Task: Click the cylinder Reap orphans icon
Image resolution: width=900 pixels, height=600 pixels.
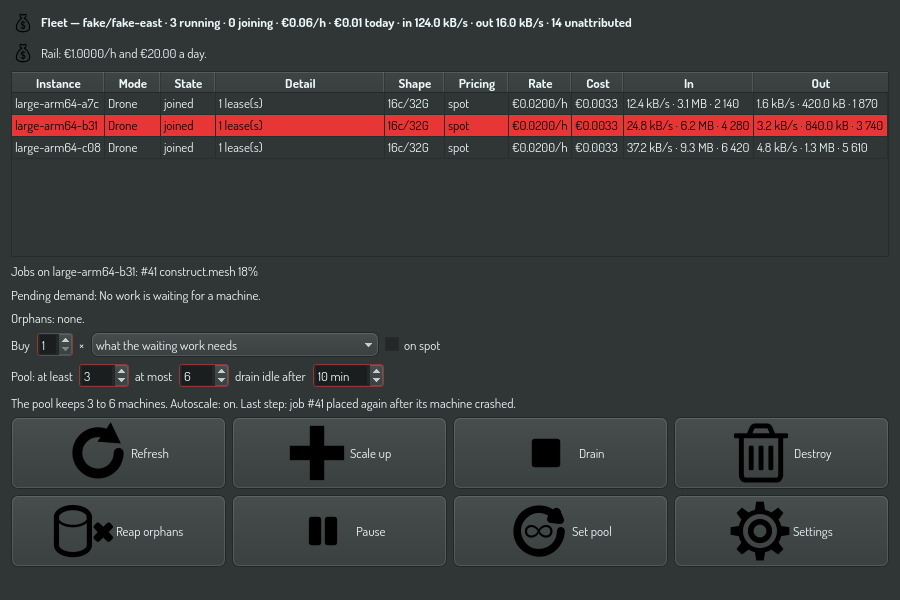Action: pos(83,531)
